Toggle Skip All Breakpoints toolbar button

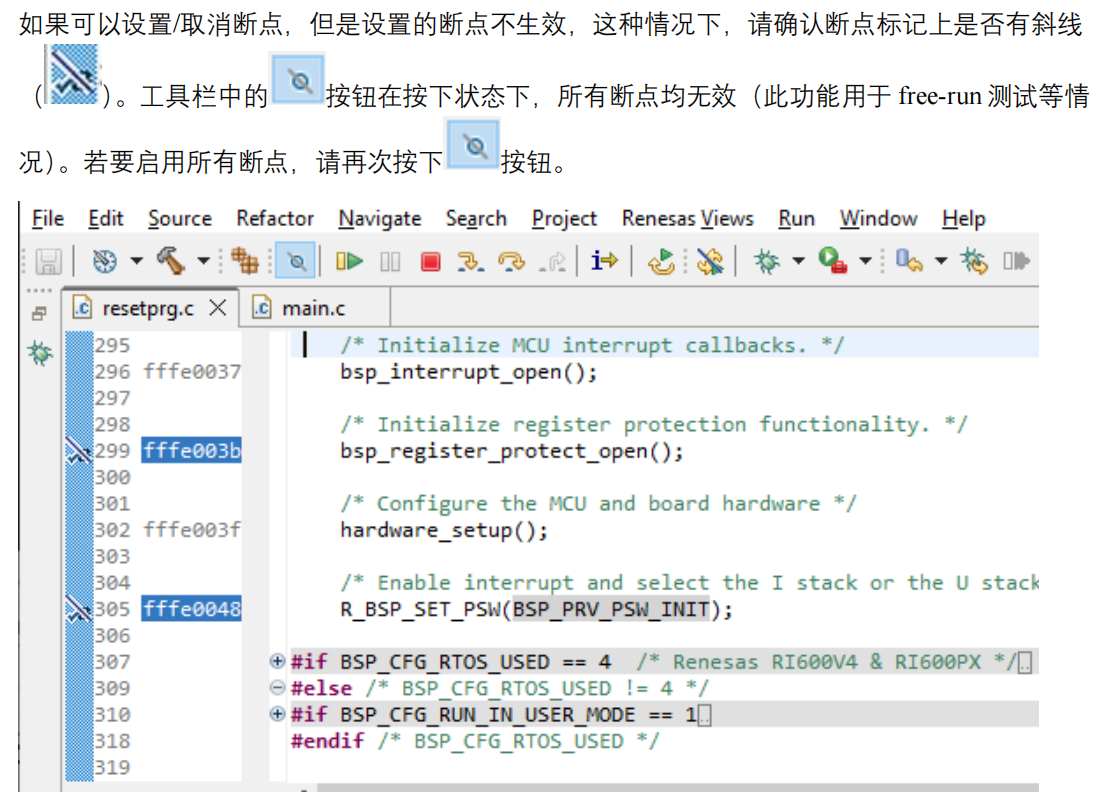[296, 262]
